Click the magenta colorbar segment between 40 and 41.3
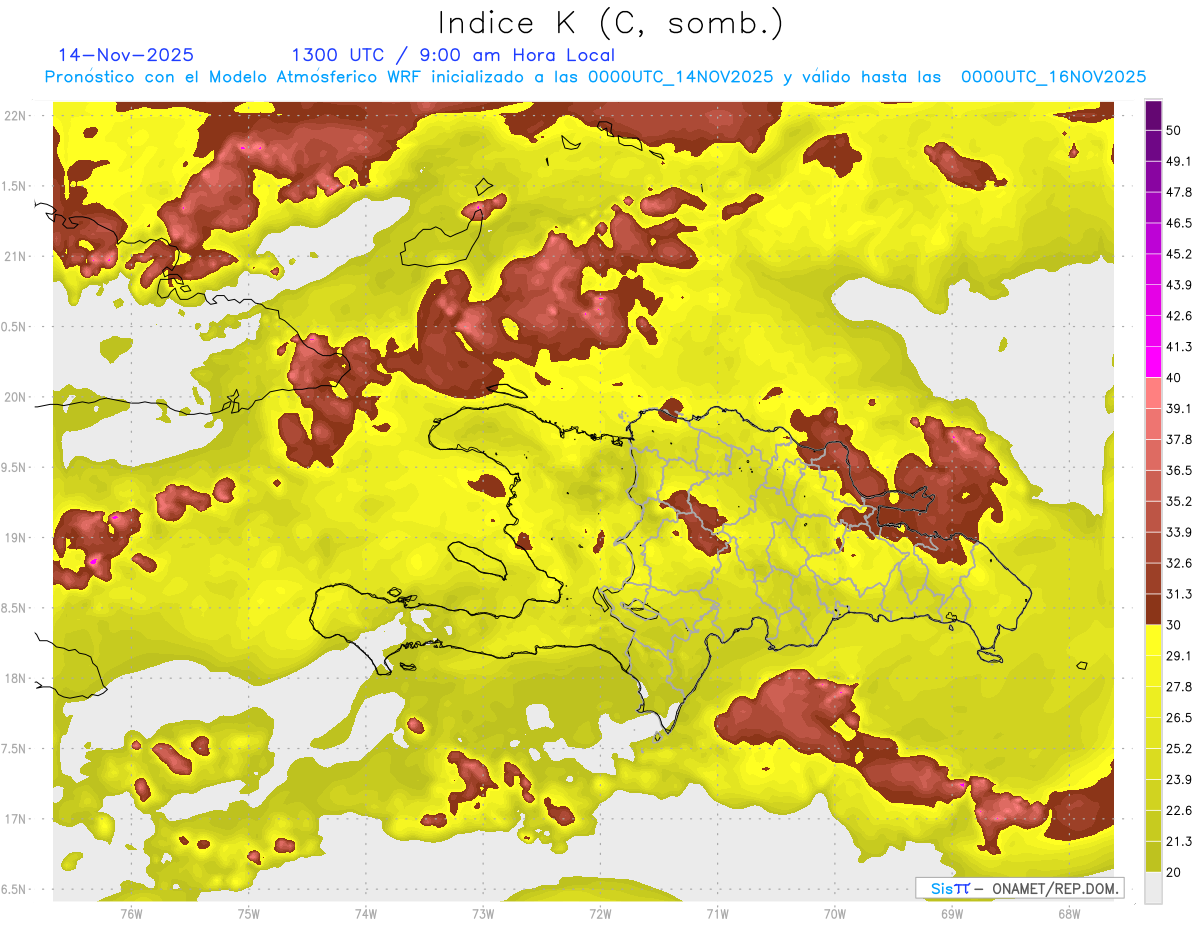 pyautogui.click(x=1153, y=362)
